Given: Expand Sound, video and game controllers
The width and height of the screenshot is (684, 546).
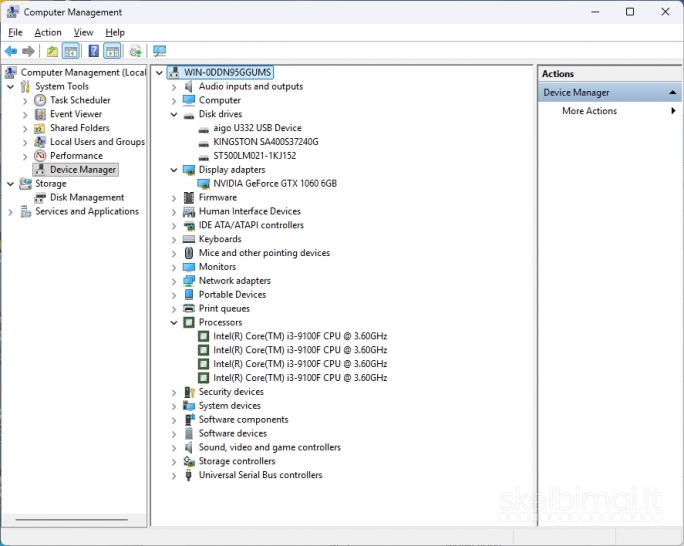Looking at the screenshot, I should (x=174, y=448).
